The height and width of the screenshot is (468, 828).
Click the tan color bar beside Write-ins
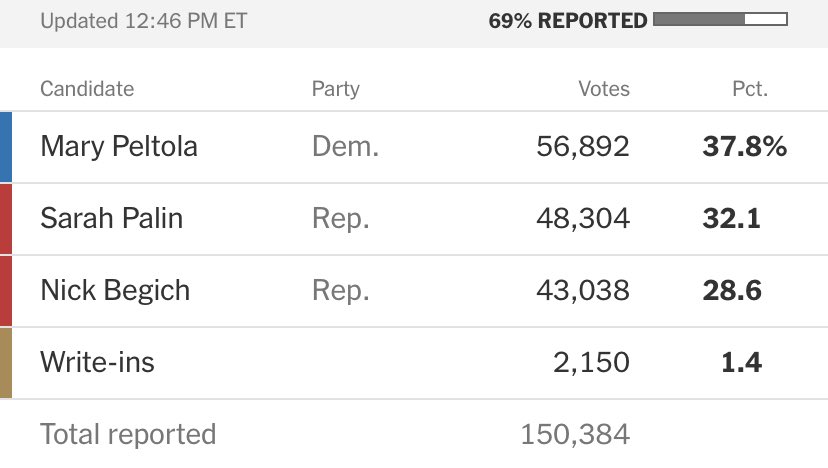(x=6, y=362)
